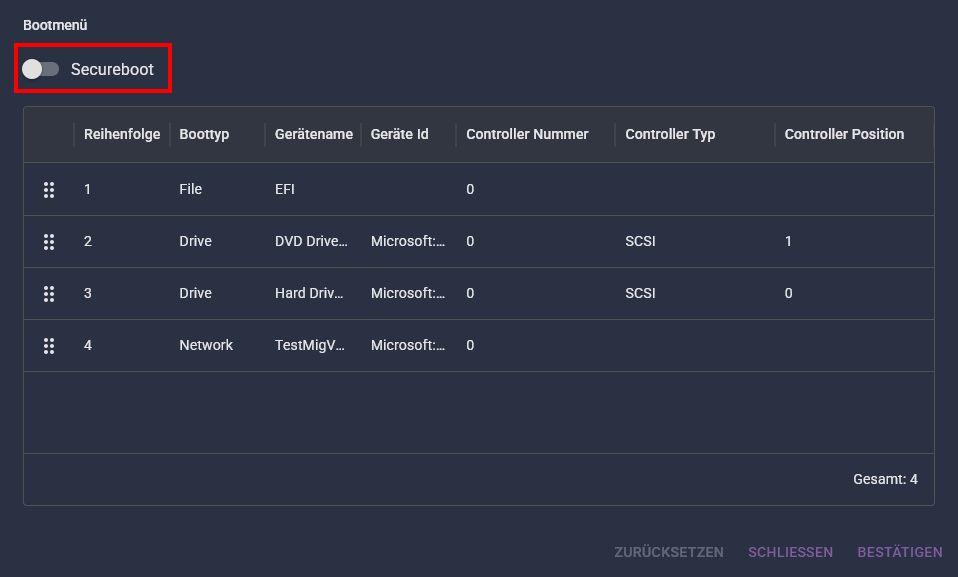Click the Gerätename column header
958x577 pixels.
[x=313, y=134]
